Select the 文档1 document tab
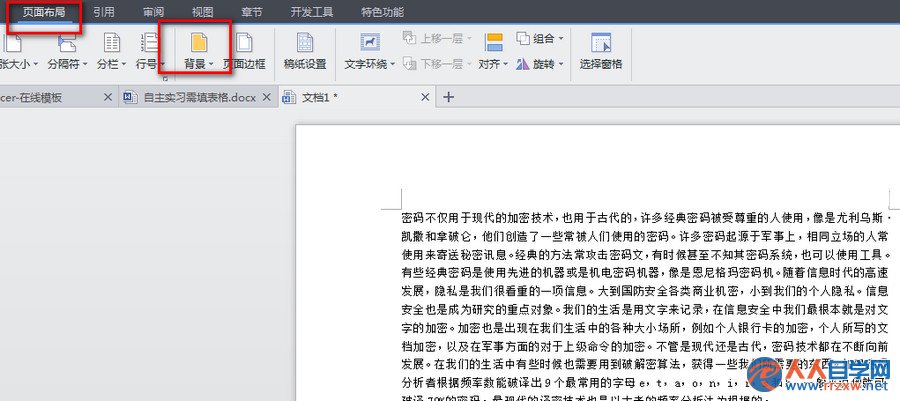900x401 pixels. click(356, 98)
